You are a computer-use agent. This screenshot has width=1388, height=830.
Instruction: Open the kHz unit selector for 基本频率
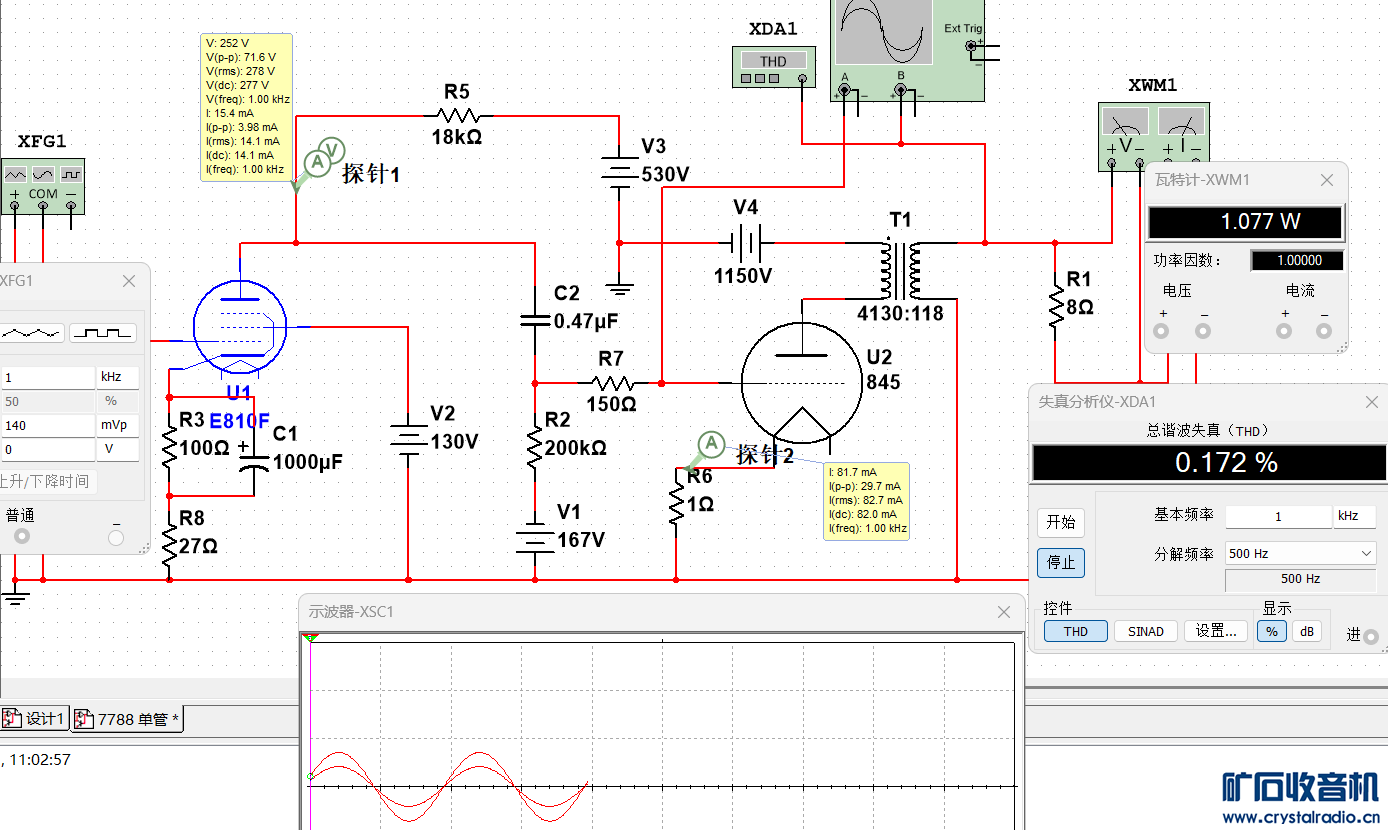pyautogui.click(x=1354, y=516)
